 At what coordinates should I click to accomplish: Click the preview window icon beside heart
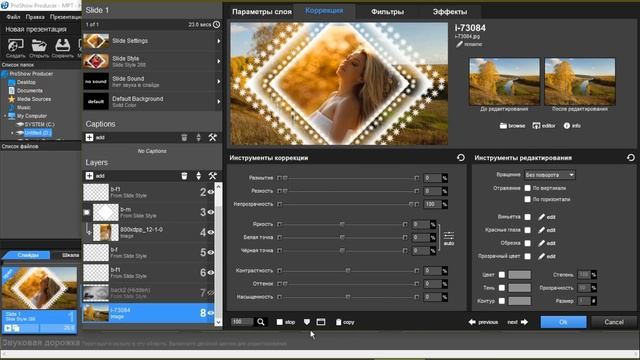click(x=321, y=322)
